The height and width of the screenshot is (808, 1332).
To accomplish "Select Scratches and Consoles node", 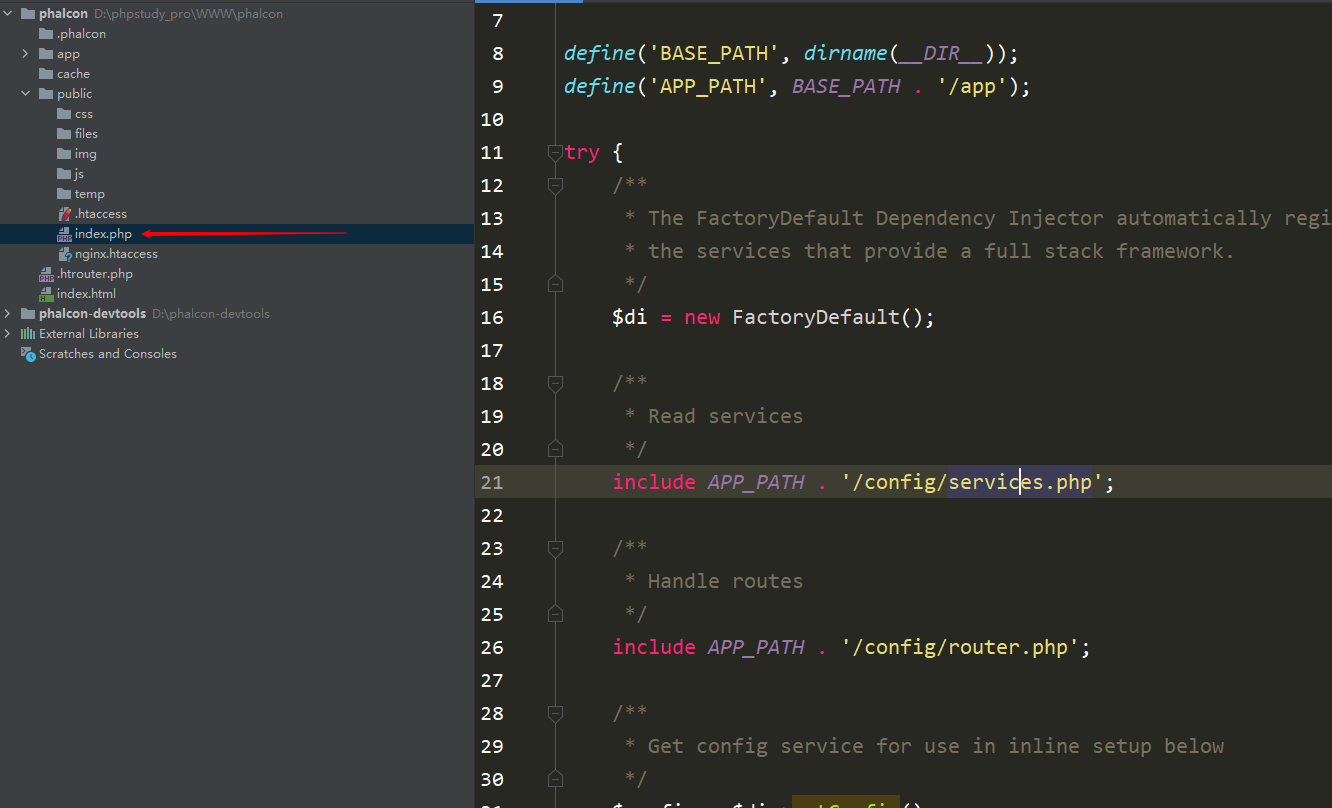I will point(108,354).
